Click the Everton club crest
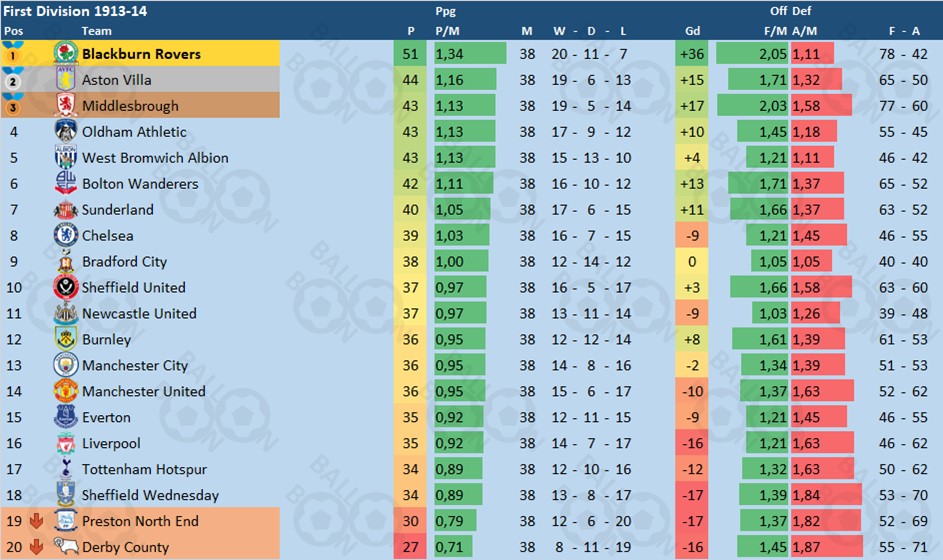This screenshot has width=943, height=560. (66, 417)
